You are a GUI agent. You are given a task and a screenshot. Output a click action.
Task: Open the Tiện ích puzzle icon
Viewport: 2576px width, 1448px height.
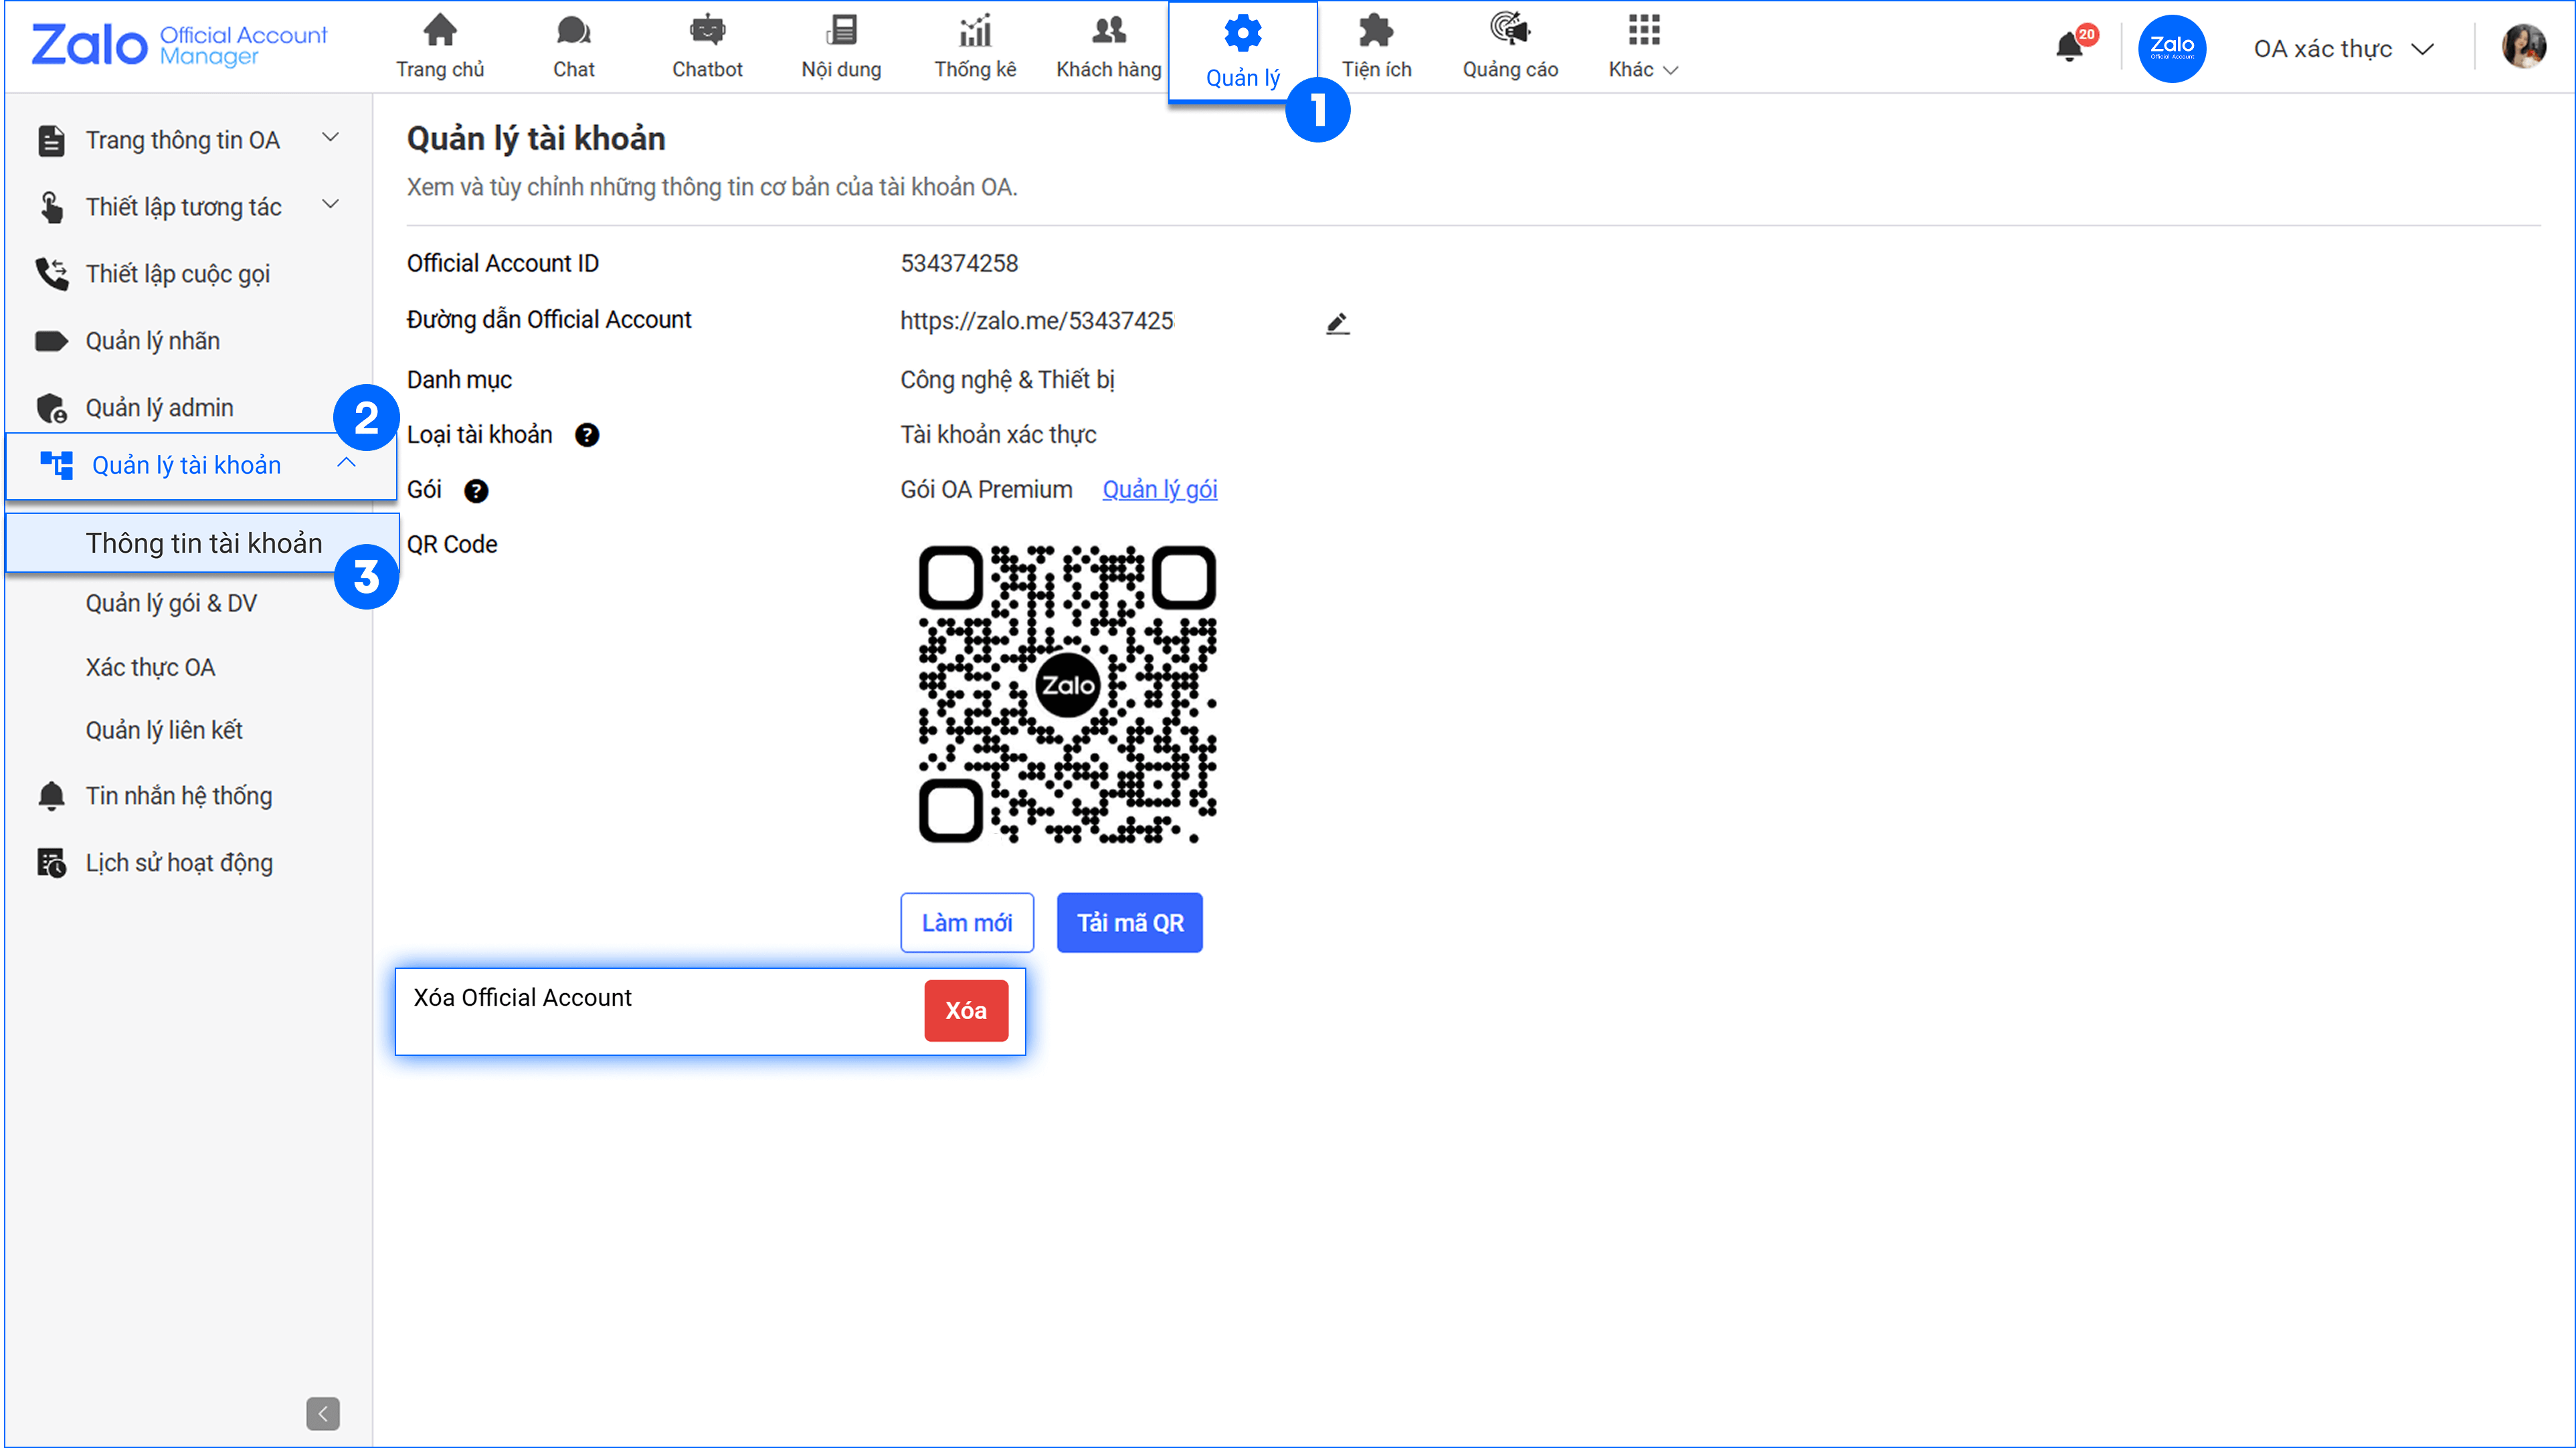(x=1376, y=31)
